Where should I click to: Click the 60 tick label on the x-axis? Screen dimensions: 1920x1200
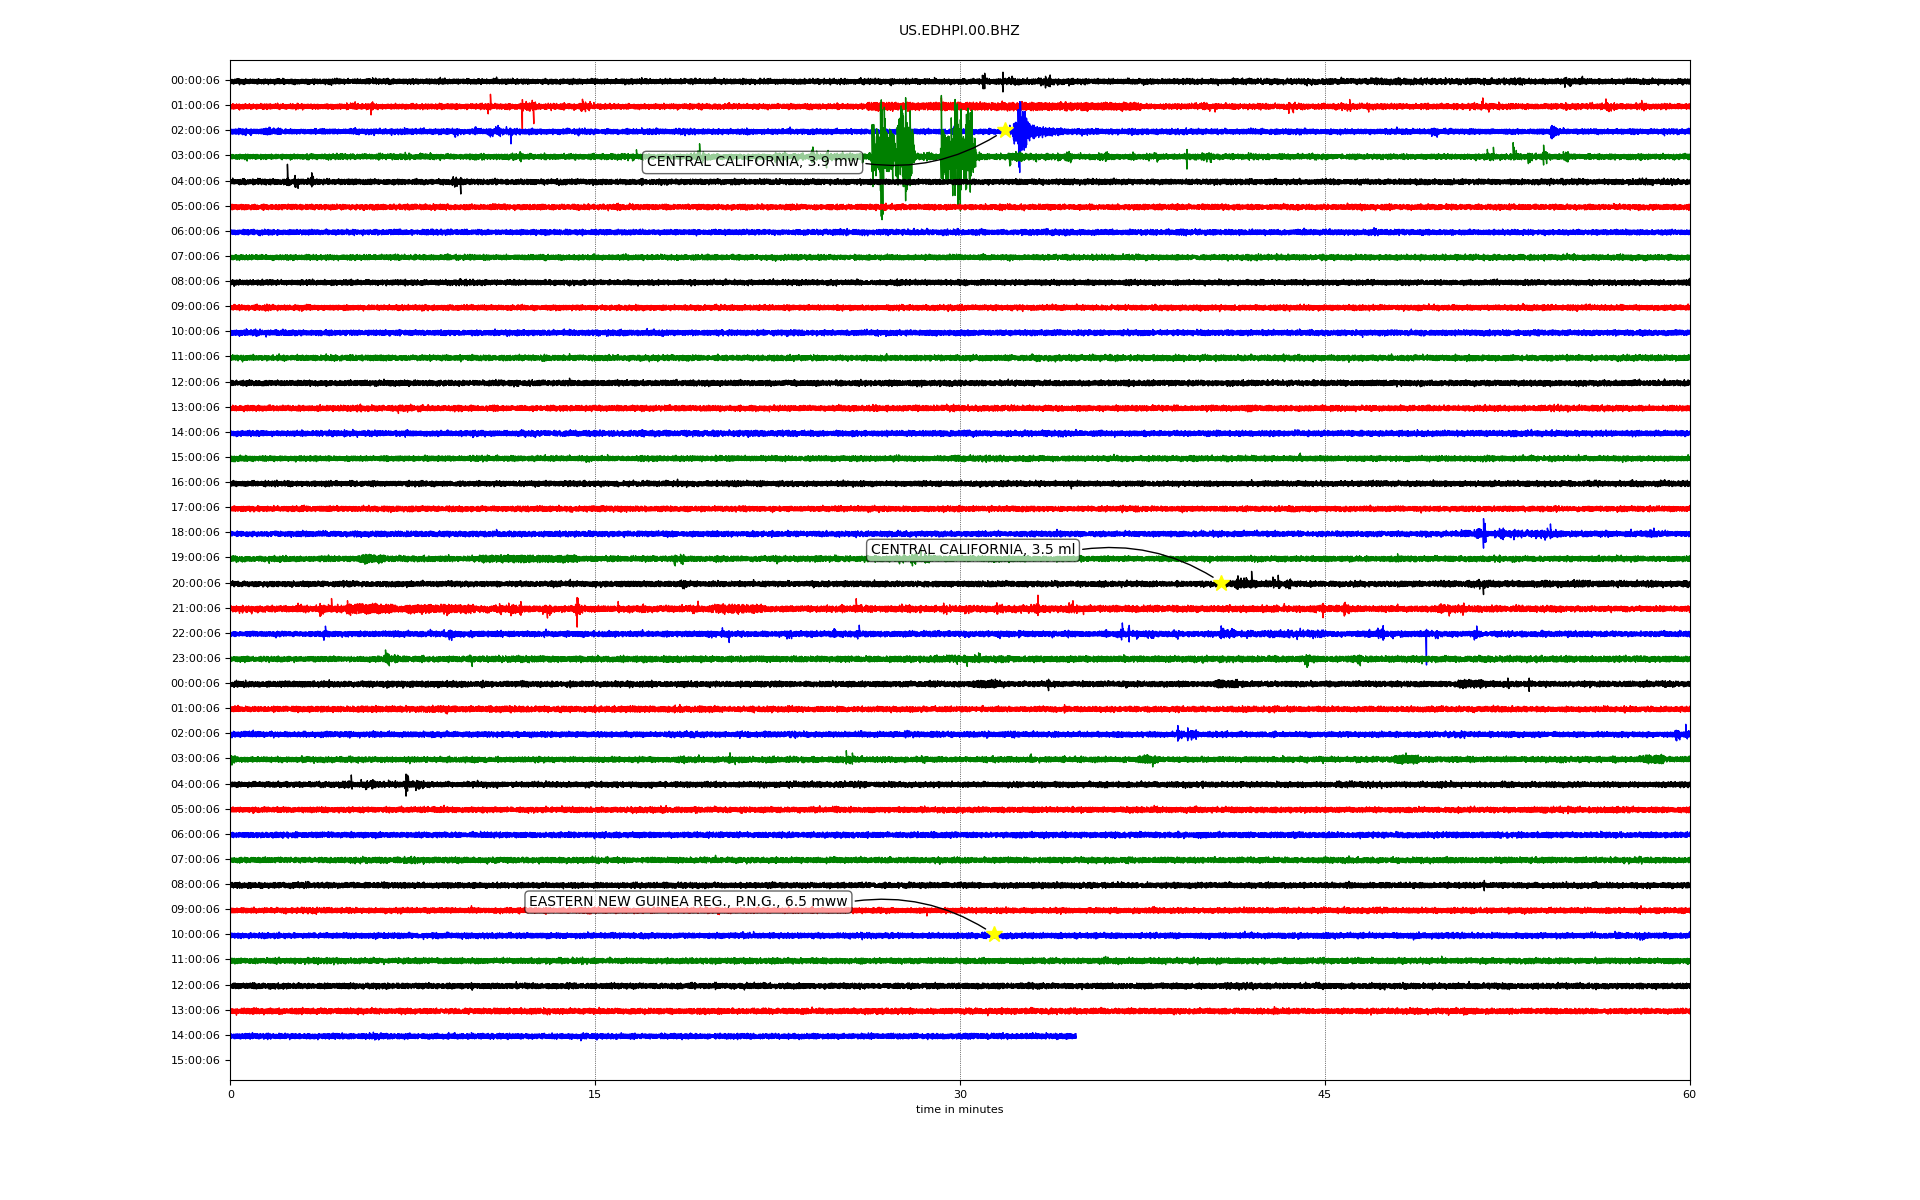[1689, 1094]
